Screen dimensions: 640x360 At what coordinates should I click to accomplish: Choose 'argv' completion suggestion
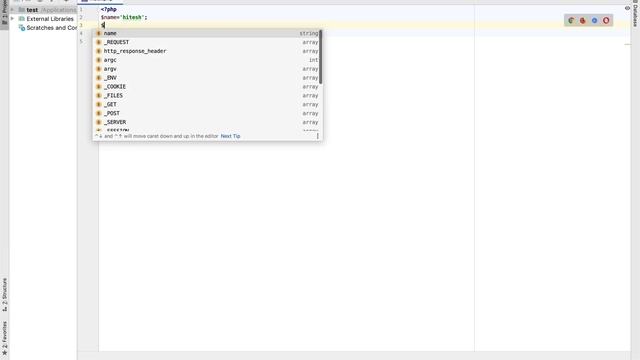point(207,69)
